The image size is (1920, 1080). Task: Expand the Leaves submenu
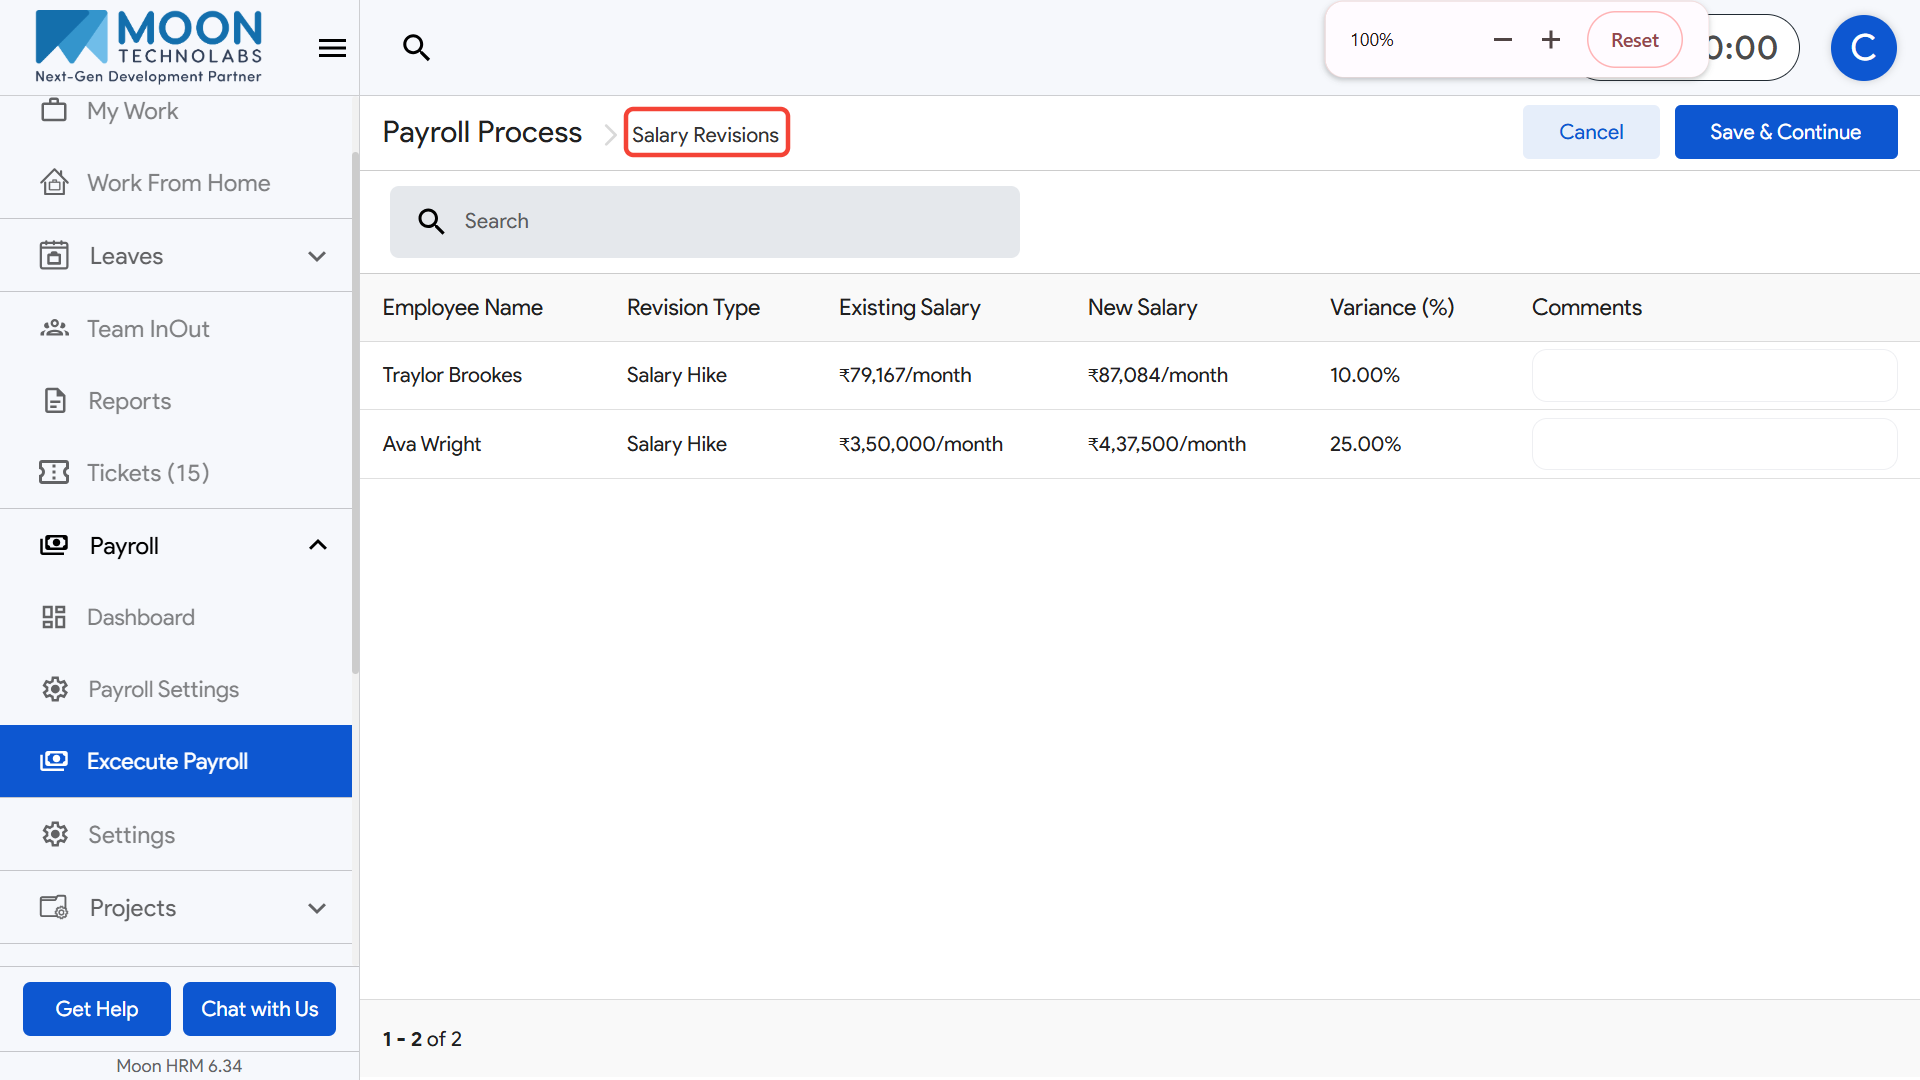point(317,257)
